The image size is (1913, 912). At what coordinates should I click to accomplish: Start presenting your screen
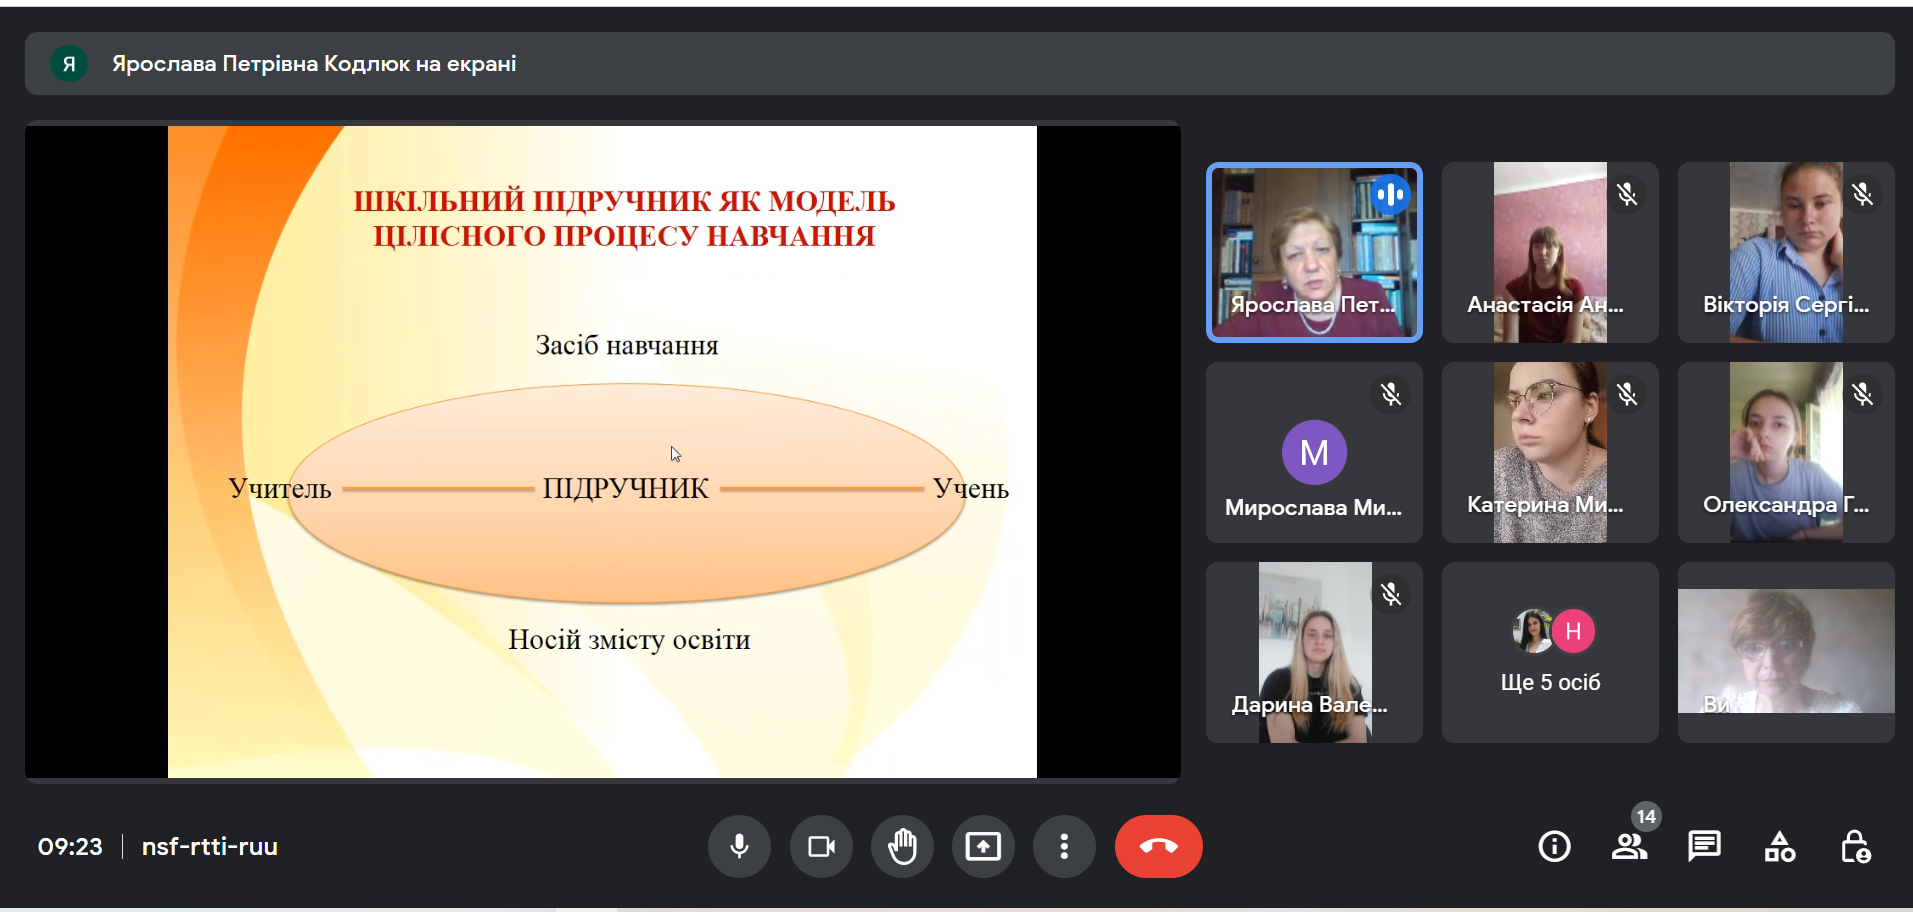click(x=983, y=847)
